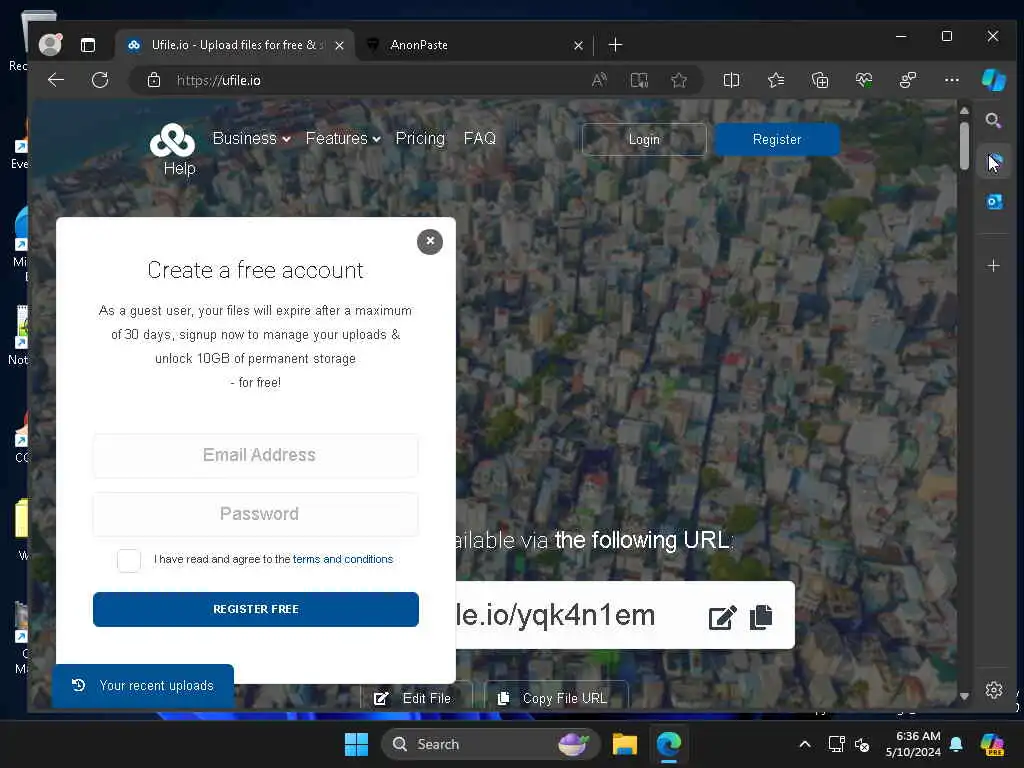The width and height of the screenshot is (1024, 768).
Task: Click the taskbar Search box
Action: tap(490, 744)
